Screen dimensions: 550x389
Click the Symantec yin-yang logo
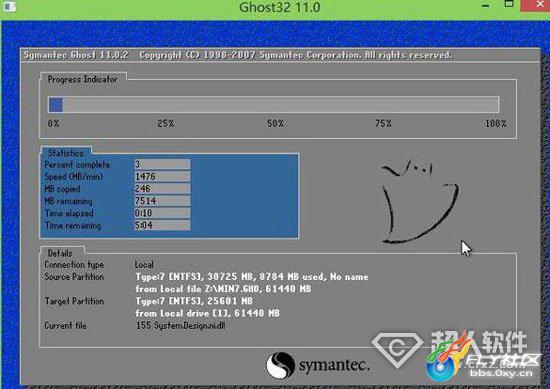[280, 365]
